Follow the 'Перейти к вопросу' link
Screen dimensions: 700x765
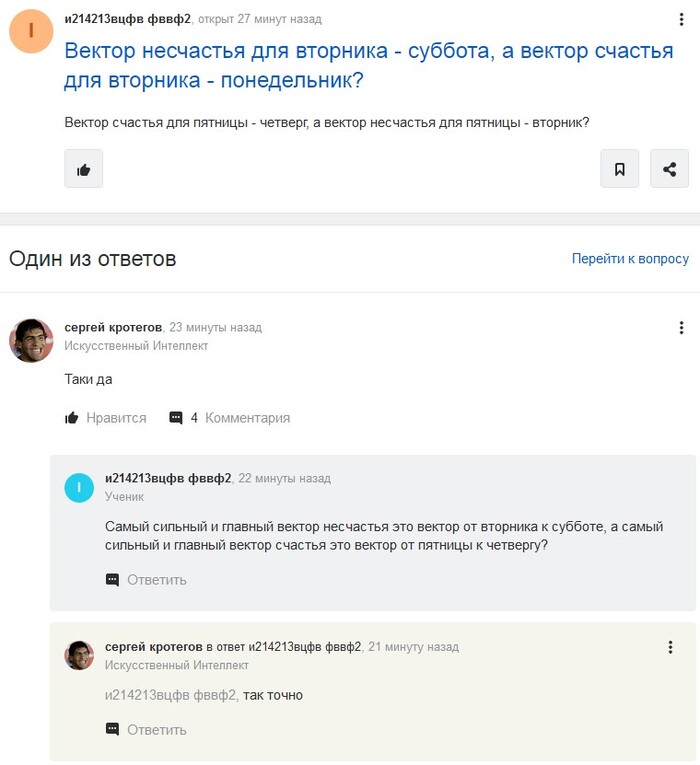[630, 259]
